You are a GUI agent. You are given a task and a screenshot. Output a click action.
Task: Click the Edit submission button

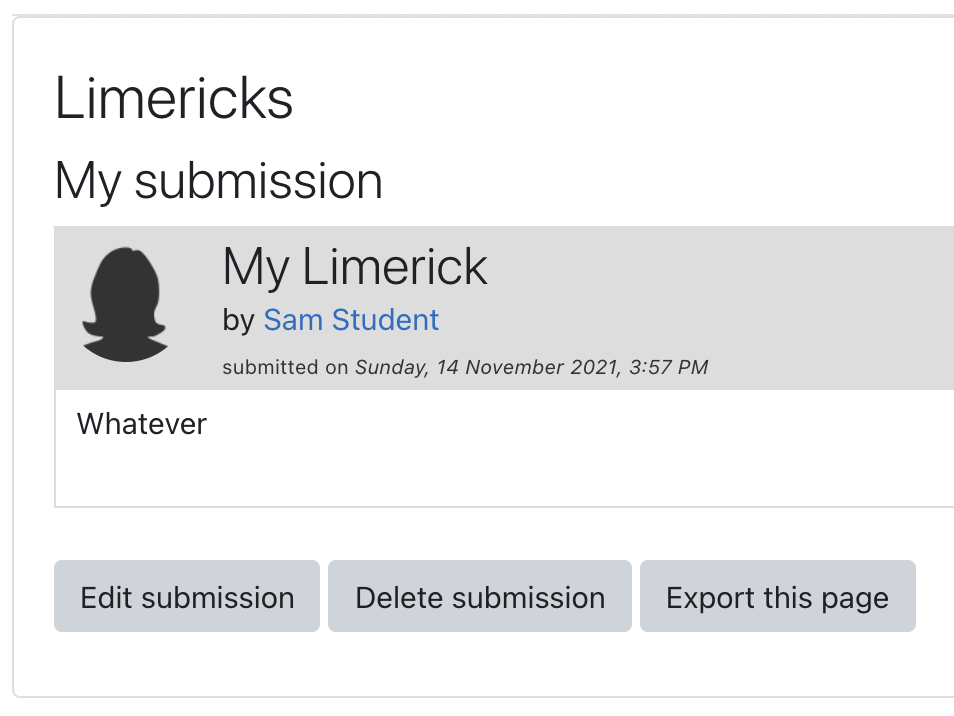(x=187, y=596)
